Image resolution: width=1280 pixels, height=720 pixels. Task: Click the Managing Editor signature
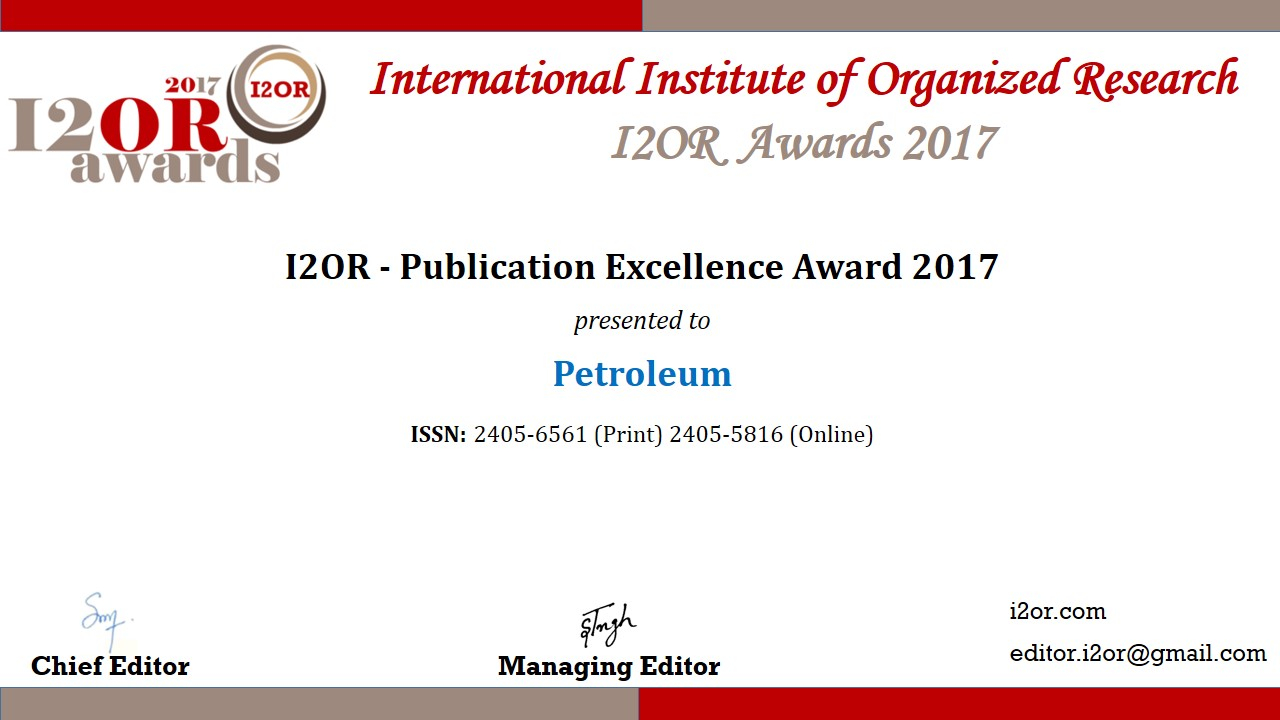[608, 625]
